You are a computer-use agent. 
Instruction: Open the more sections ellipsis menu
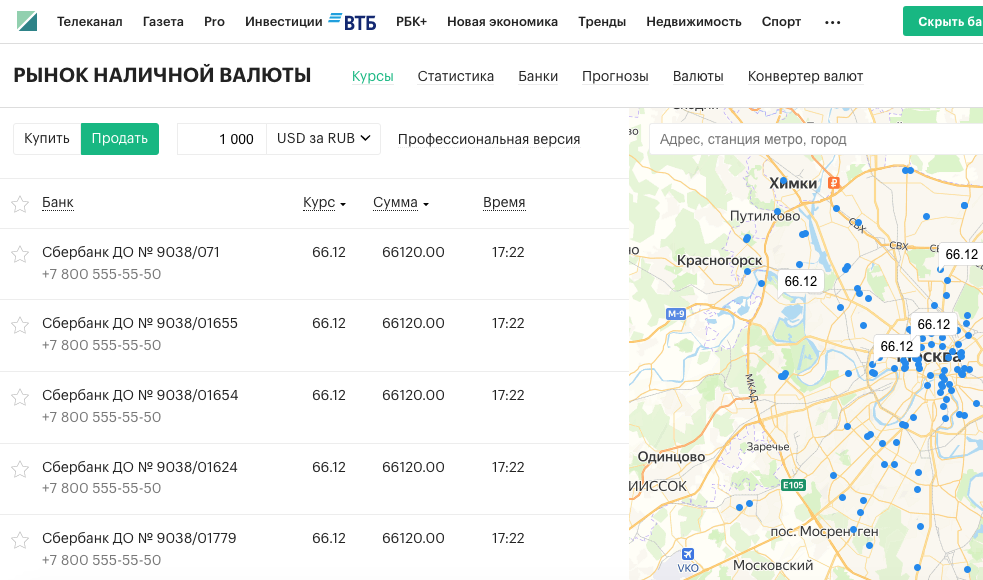pos(833,22)
